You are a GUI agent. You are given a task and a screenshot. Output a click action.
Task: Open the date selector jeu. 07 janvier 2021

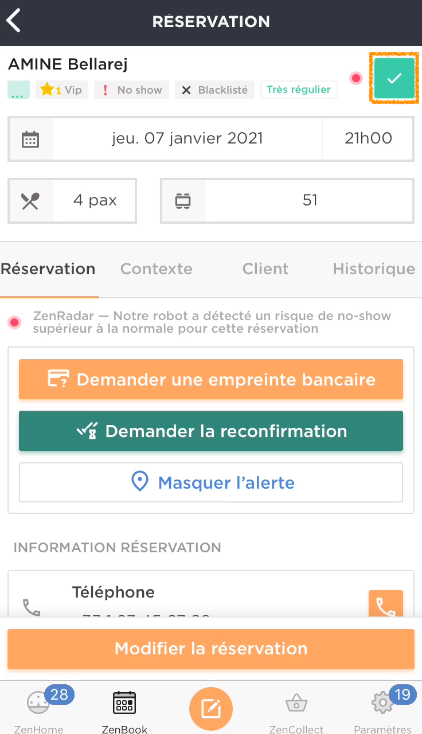pyautogui.click(x=187, y=139)
